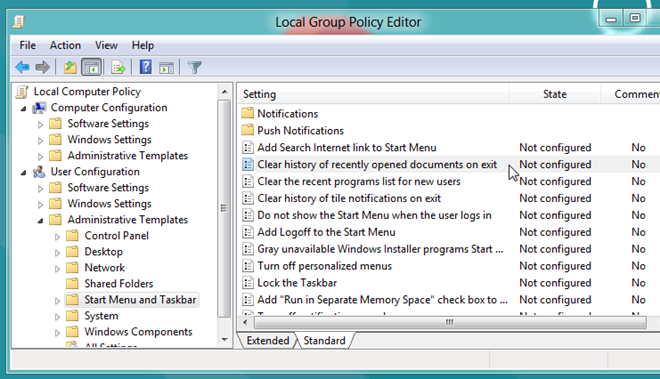Expand the Windows Components tree node
Screen dimensions: 660x379
[x=57, y=333]
